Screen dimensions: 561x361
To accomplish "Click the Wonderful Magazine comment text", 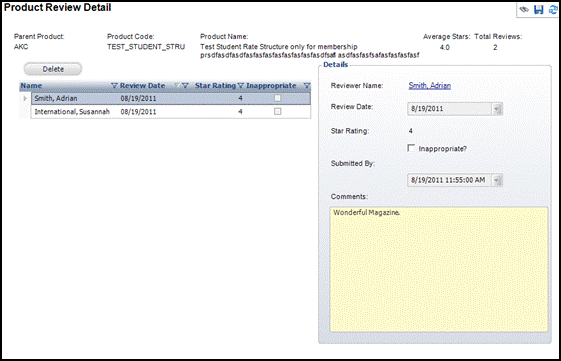I will coord(367,213).
